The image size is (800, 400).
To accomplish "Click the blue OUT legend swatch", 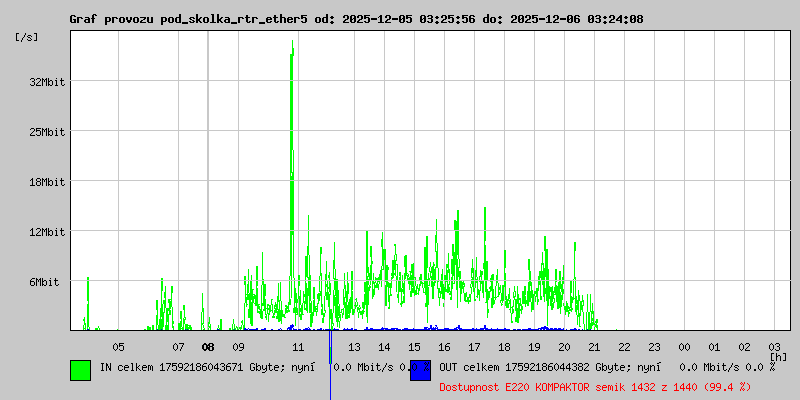I will [420, 370].
